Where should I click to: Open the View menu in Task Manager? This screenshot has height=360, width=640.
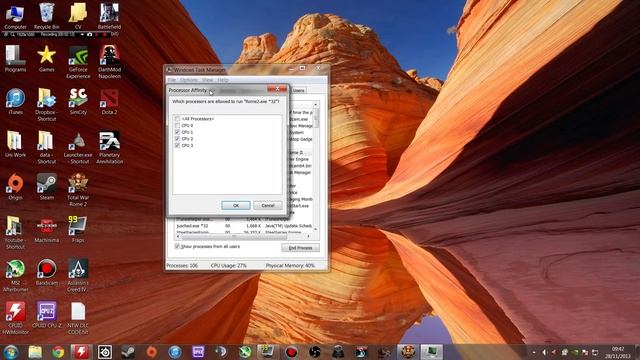point(207,80)
